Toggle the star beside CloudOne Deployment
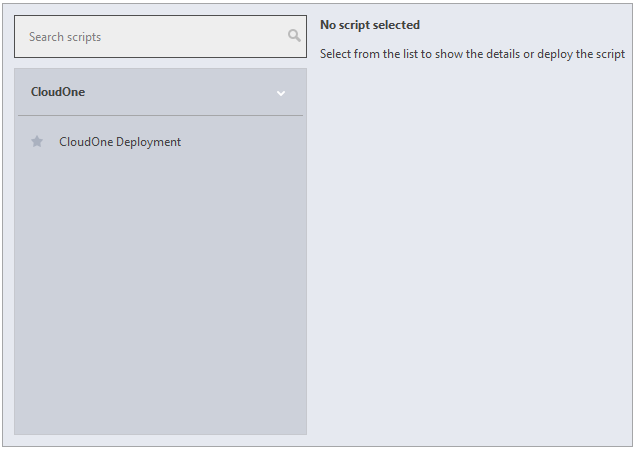 37,142
